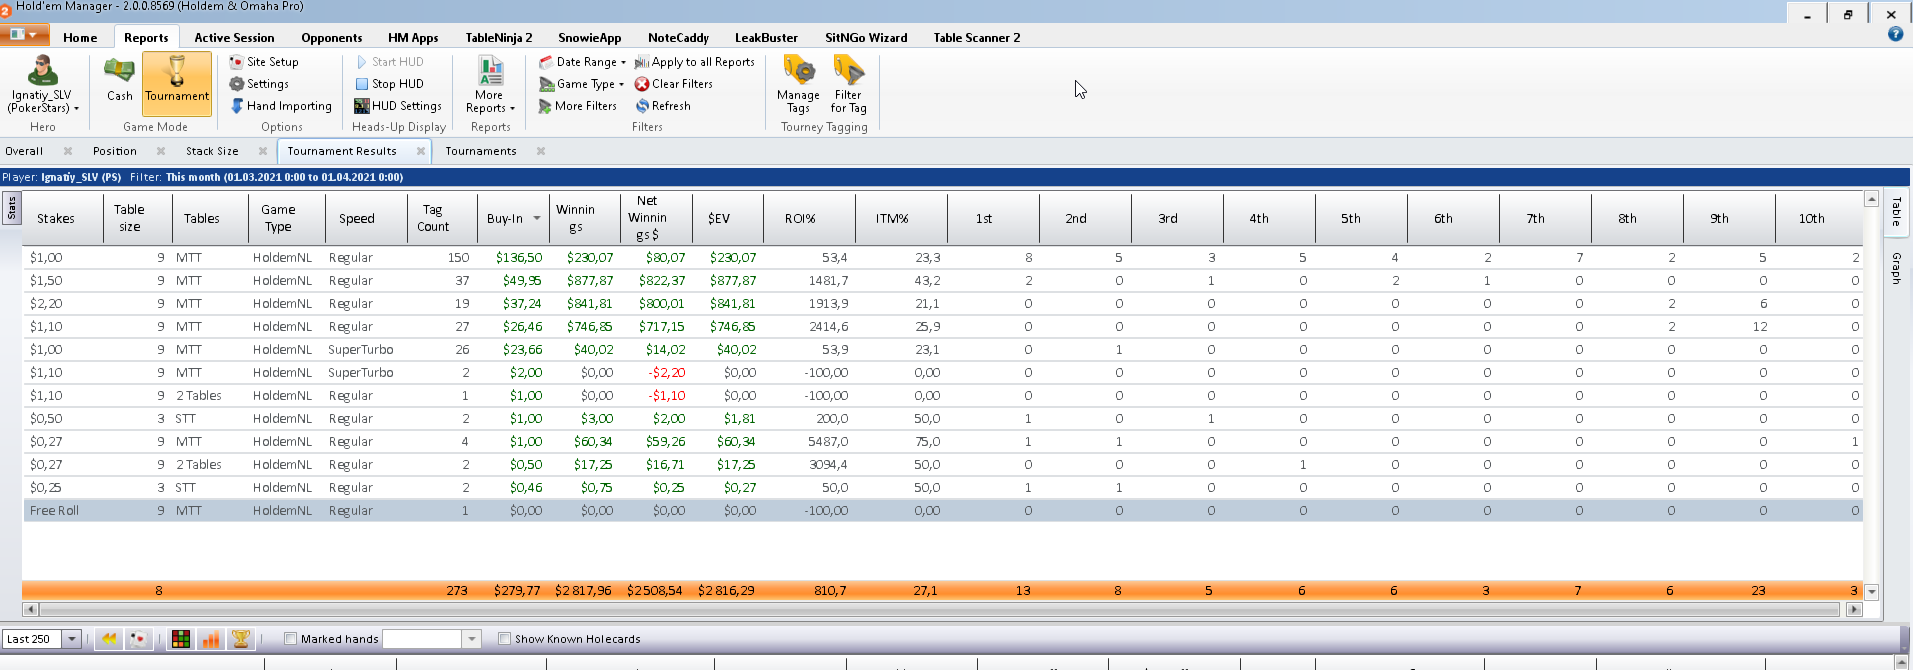
Task: Close the Tournaments report tab
Action: pyautogui.click(x=541, y=151)
